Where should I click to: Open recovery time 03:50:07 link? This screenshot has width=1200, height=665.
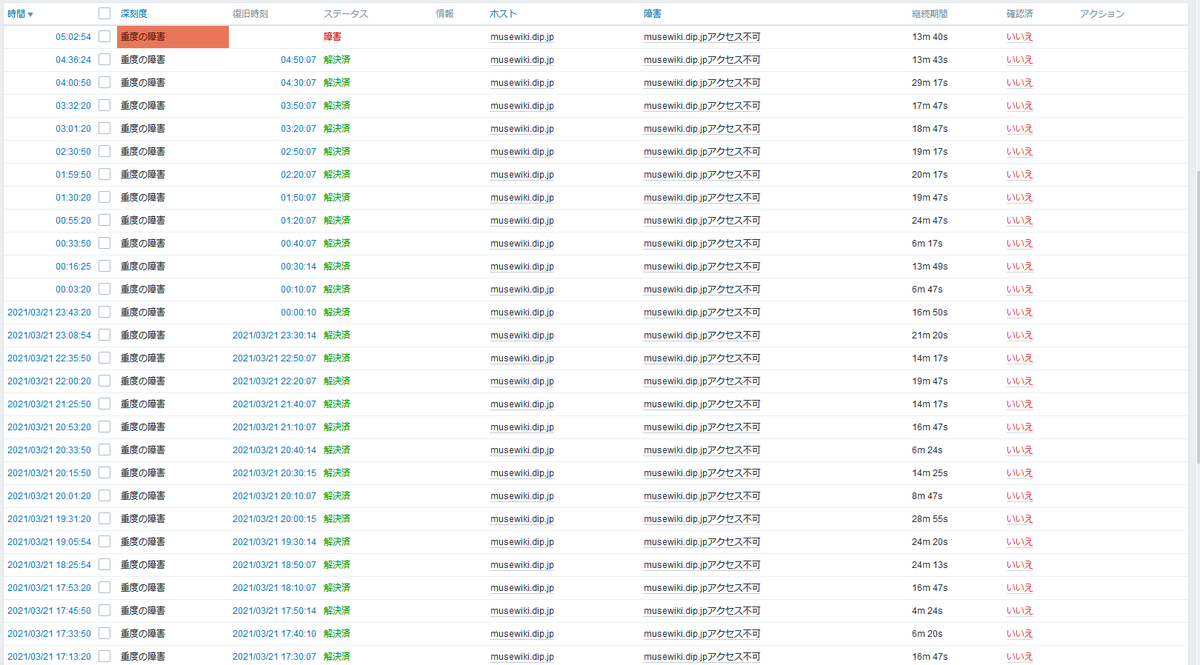tap(298, 106)
